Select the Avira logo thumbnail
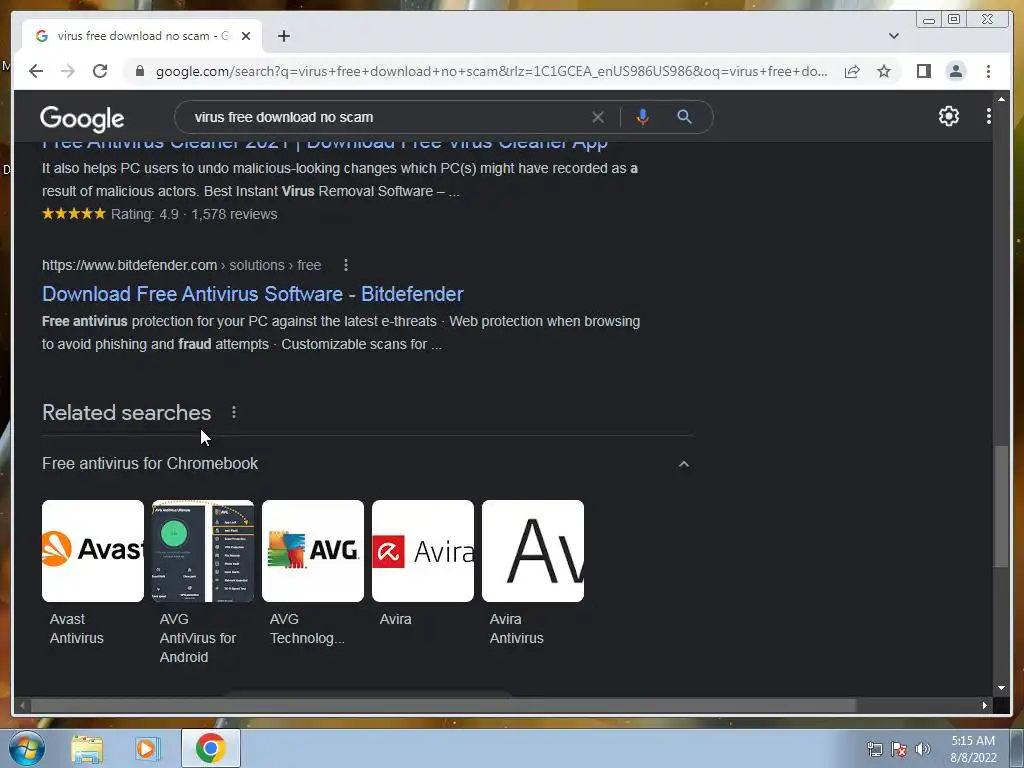This screenshot has width=1024, height=768. coord(423,551)
